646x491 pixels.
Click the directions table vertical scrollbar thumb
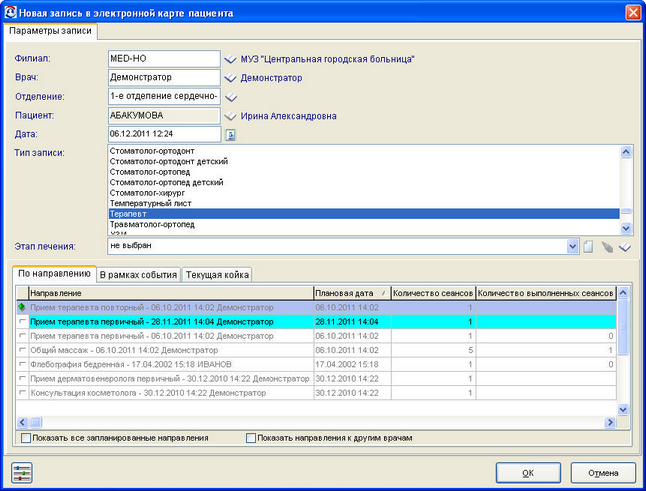pyautogui.click(x=623, y=327)
